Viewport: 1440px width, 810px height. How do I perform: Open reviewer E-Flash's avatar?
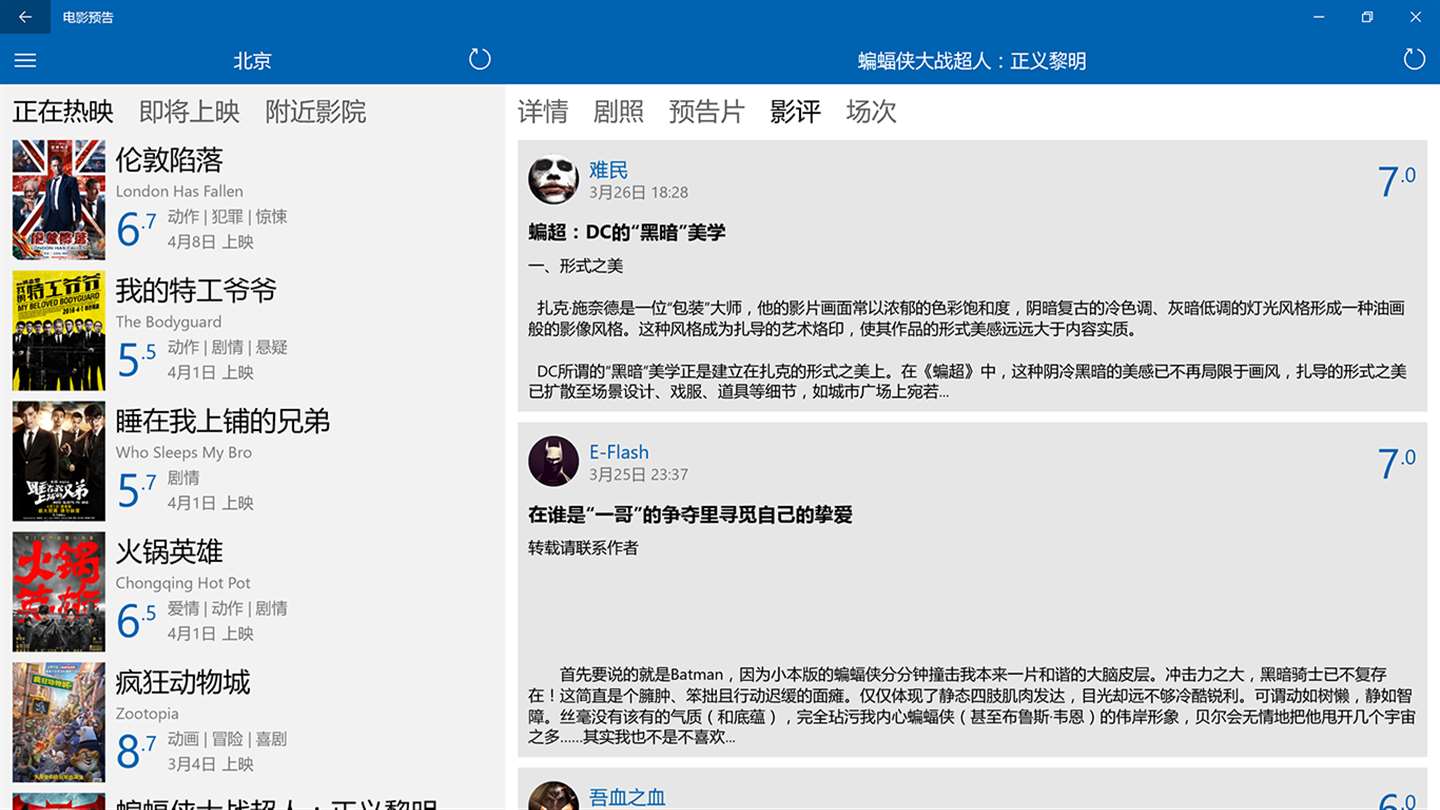click(x=553, y=461)
